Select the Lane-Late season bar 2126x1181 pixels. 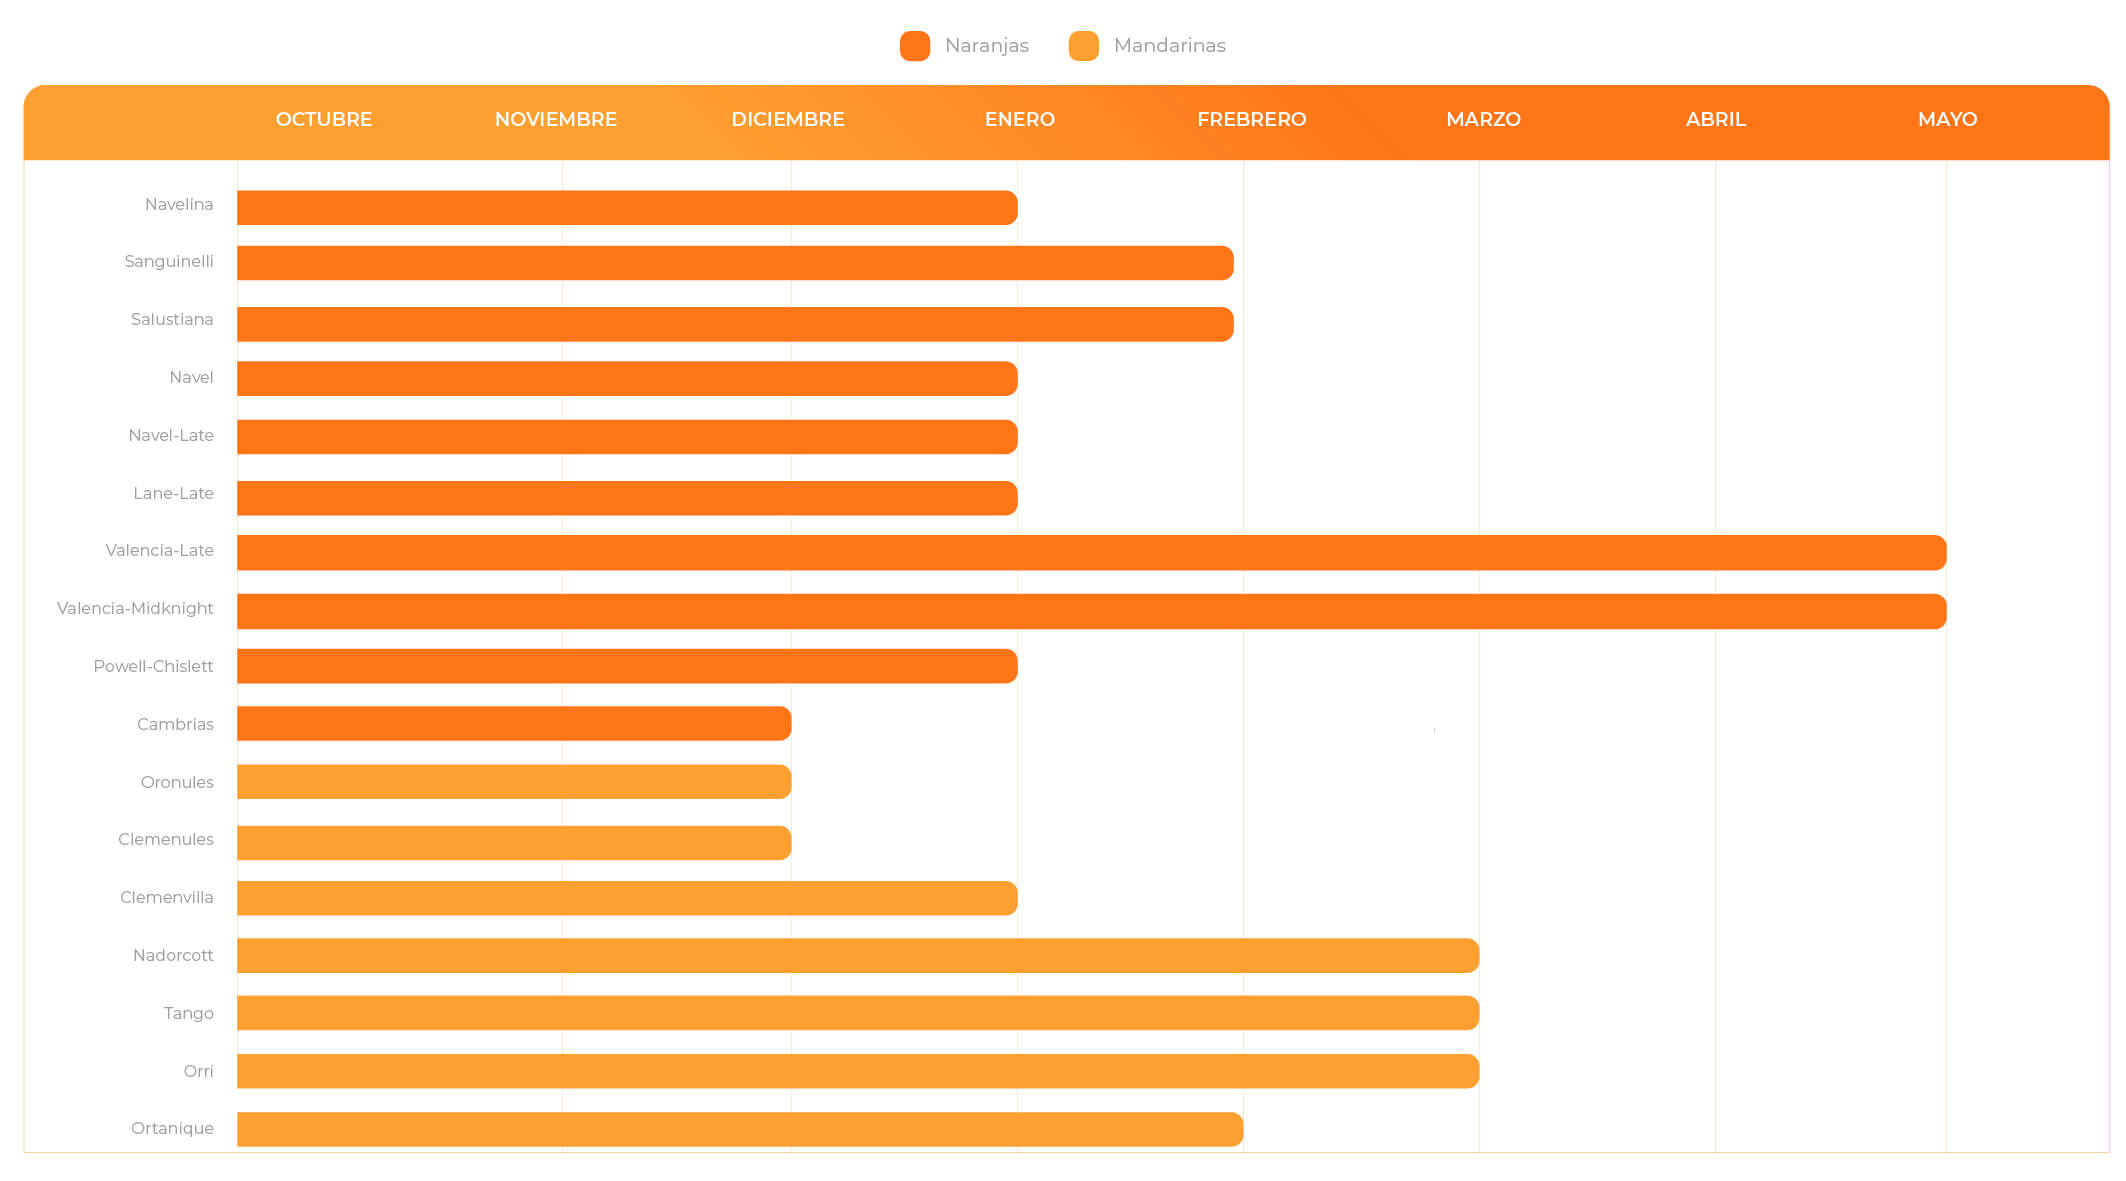click(x=627, y=498)
